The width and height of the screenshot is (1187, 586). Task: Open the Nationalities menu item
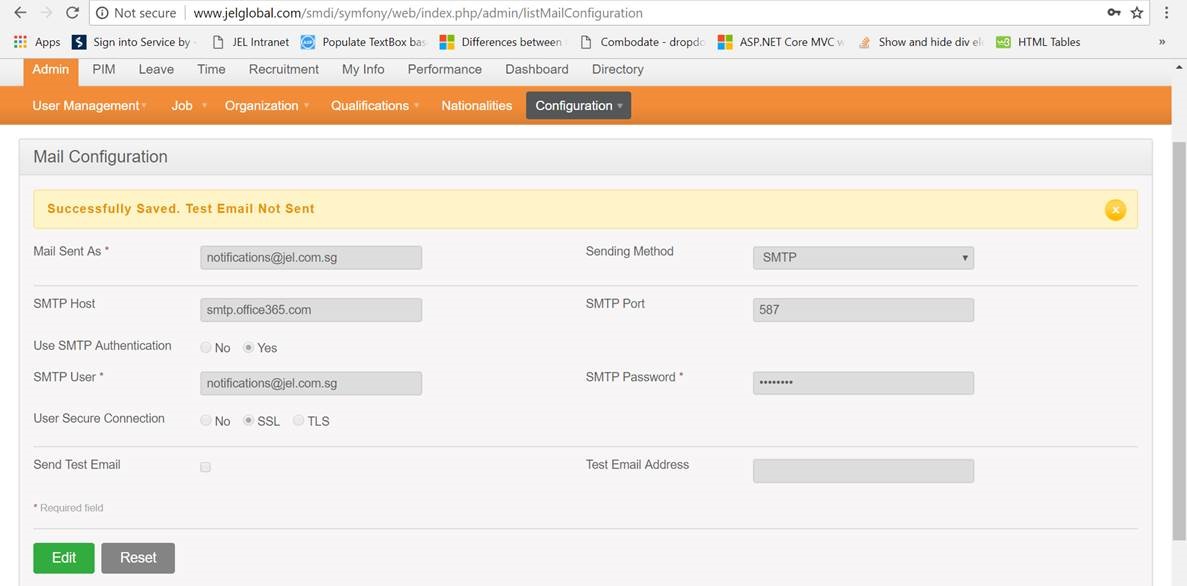pos(476,106)
